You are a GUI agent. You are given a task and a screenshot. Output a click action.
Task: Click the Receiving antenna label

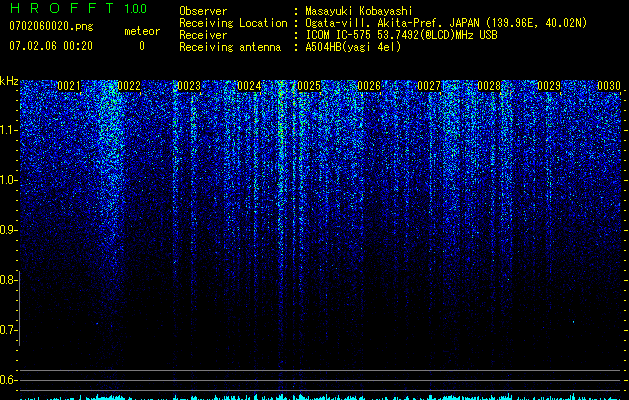coord(230,47)
